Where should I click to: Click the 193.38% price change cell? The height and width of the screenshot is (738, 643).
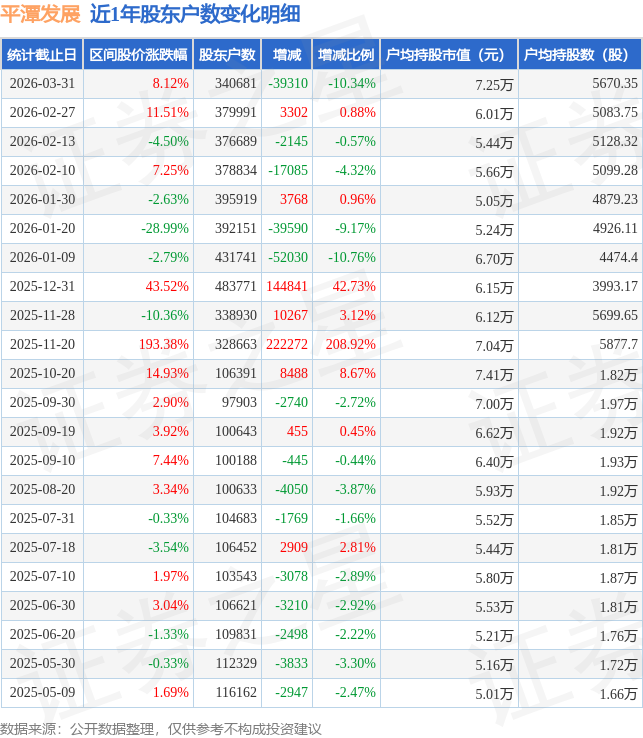pos(164,344)
